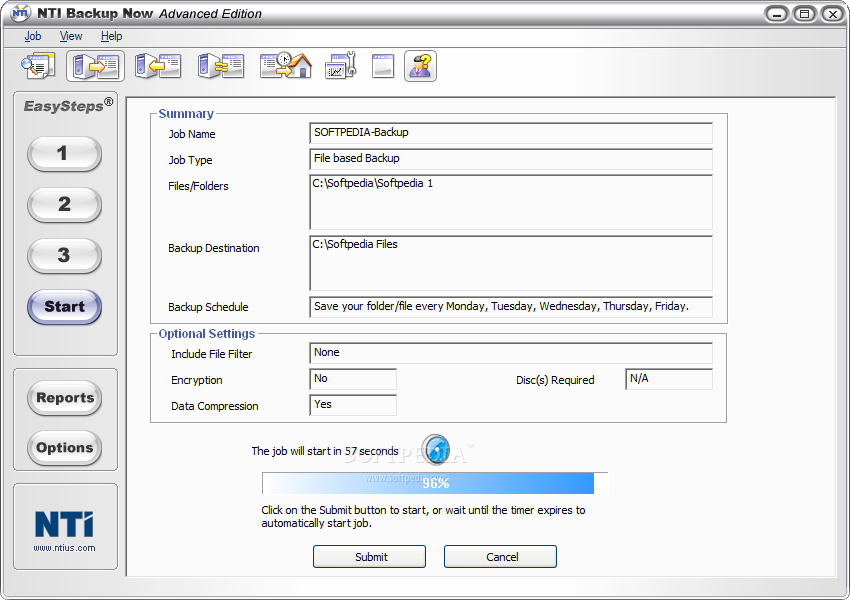Viewport: 851px width, 601px height.
Task: Maximize the NTI Backup Now window
Action: tap(804, 14)
